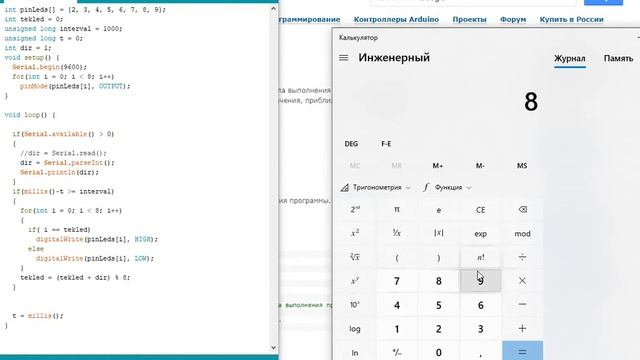The width and height of the screenshot is (640, 360).
Task: Expand the Функция dropdown
Action: [447, 187]
